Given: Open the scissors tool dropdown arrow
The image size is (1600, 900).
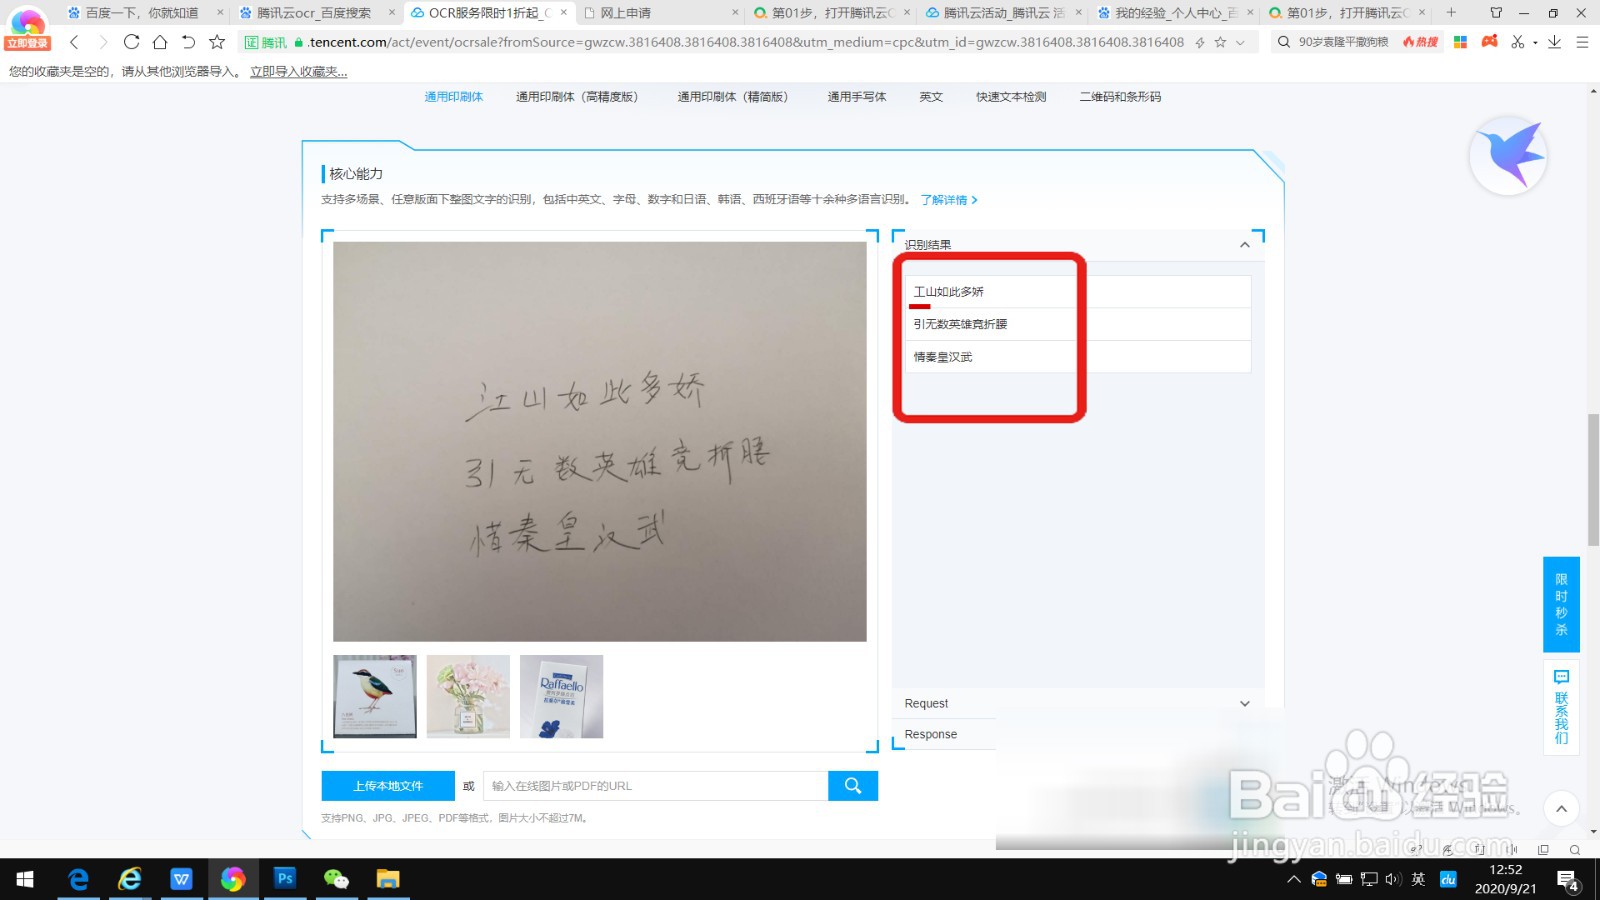Looking at the screenshot, I should [1537, 42].
